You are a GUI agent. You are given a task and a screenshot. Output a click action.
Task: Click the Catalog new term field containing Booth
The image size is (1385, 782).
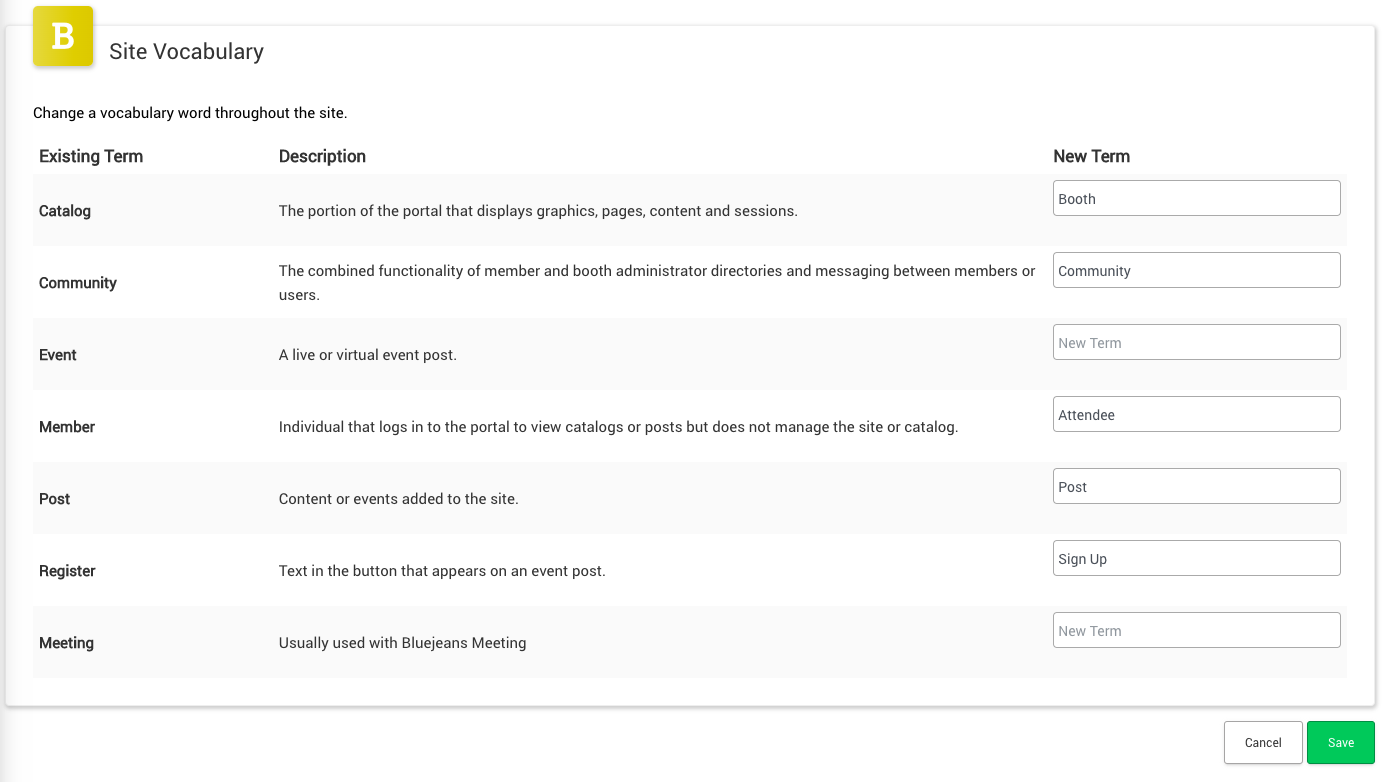(1196, 198)
